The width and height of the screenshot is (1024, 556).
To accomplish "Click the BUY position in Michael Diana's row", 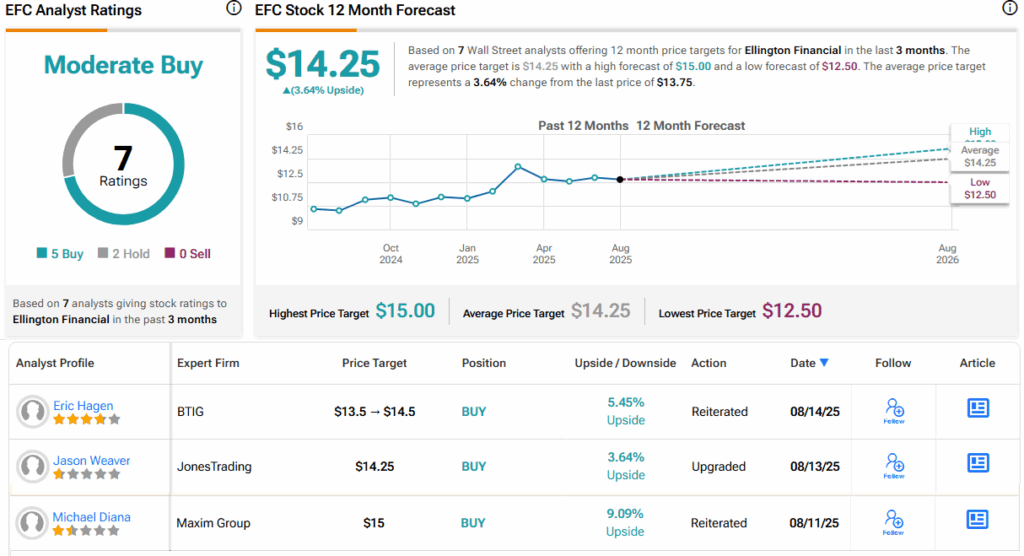I will 473,523.
